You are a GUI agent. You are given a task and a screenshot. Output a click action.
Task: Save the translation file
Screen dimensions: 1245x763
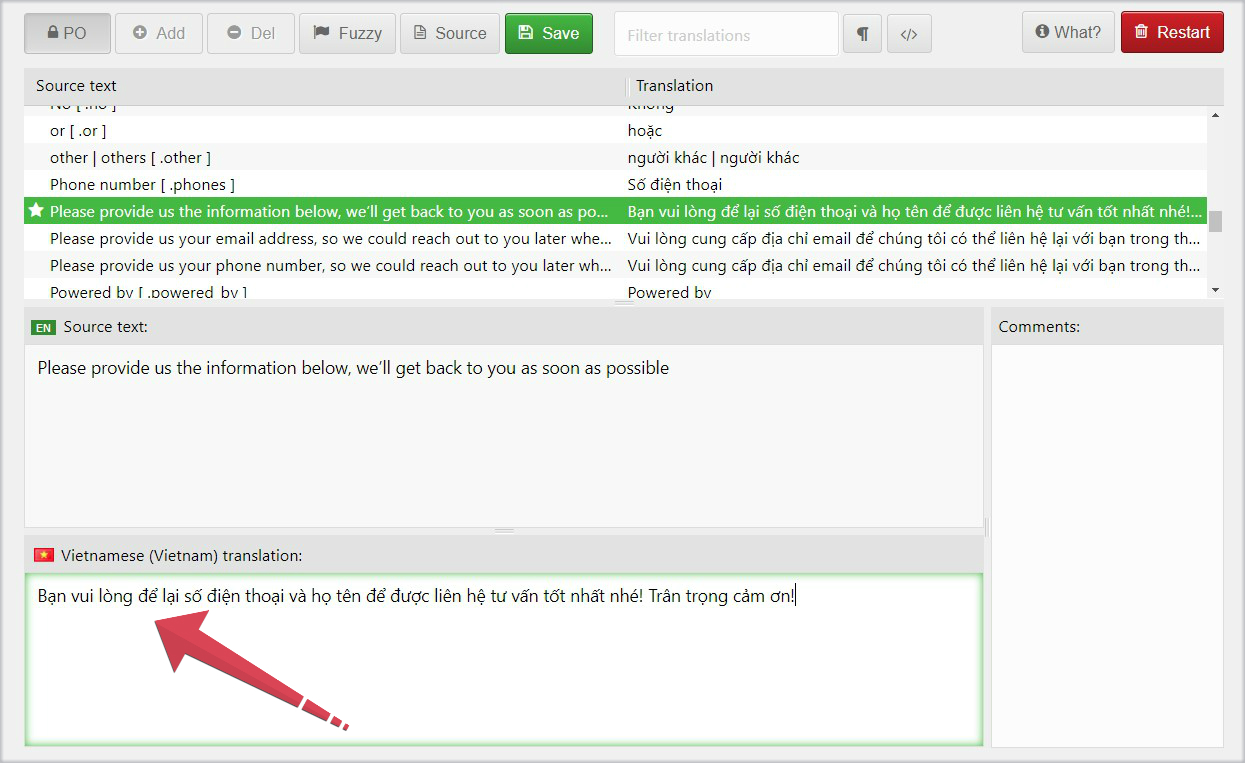[x=548, y=33]
